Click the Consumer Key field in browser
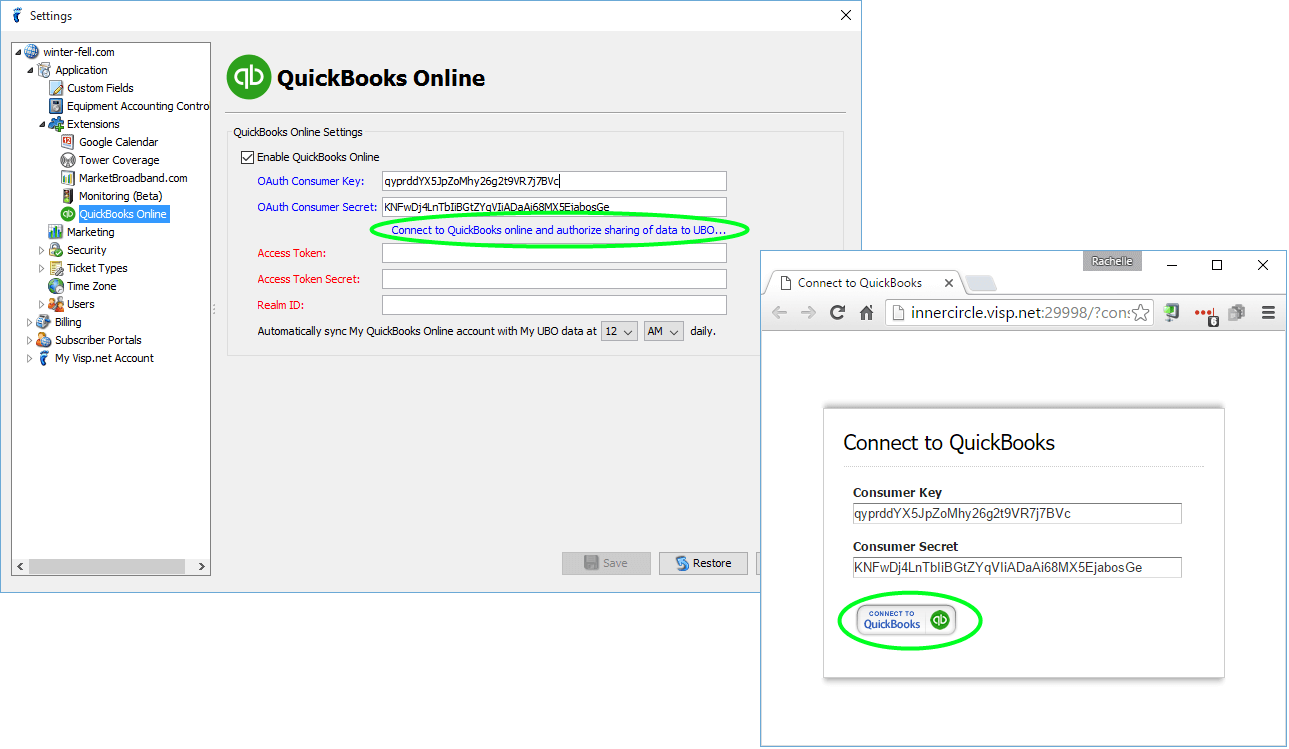The image size is (1289, 749). pos(1016,514)
